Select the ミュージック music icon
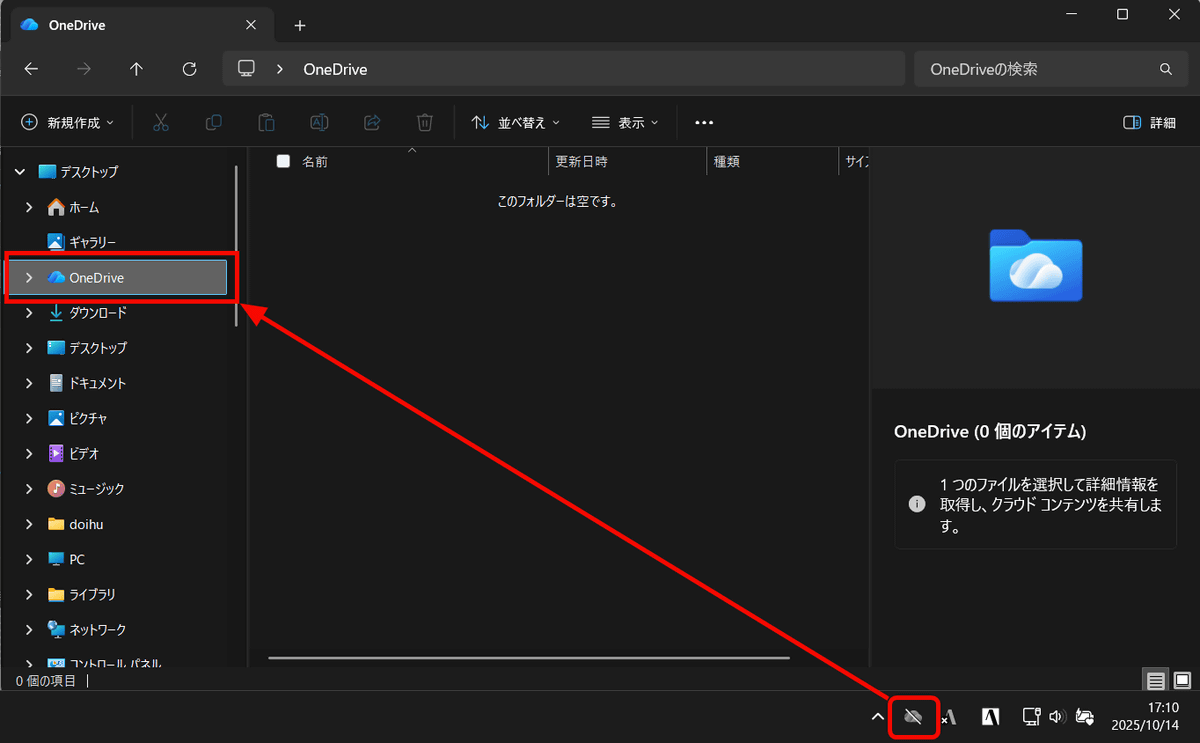Viewport: 1200px width, 743px height. point(57,488)
